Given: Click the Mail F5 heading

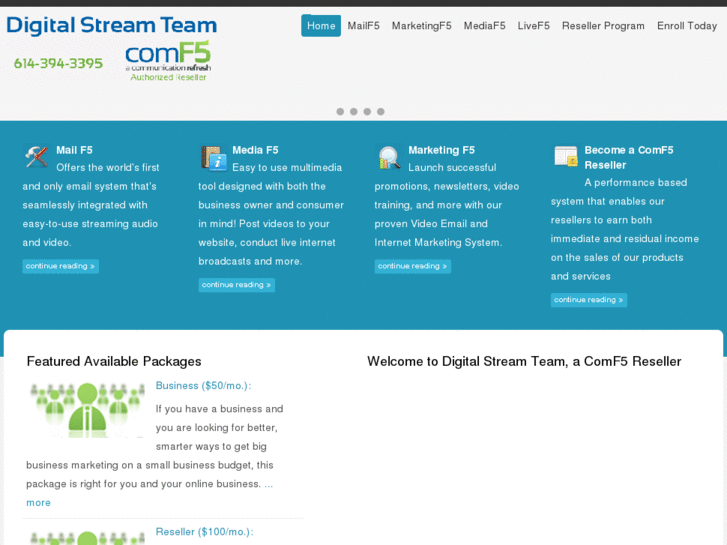Looking at the screenshot, I should [74, 150].
